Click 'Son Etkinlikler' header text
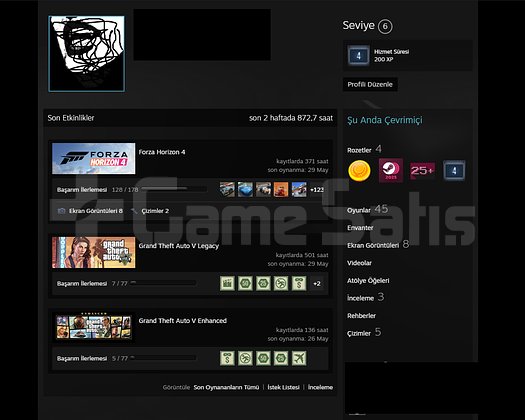 [71, 118]
